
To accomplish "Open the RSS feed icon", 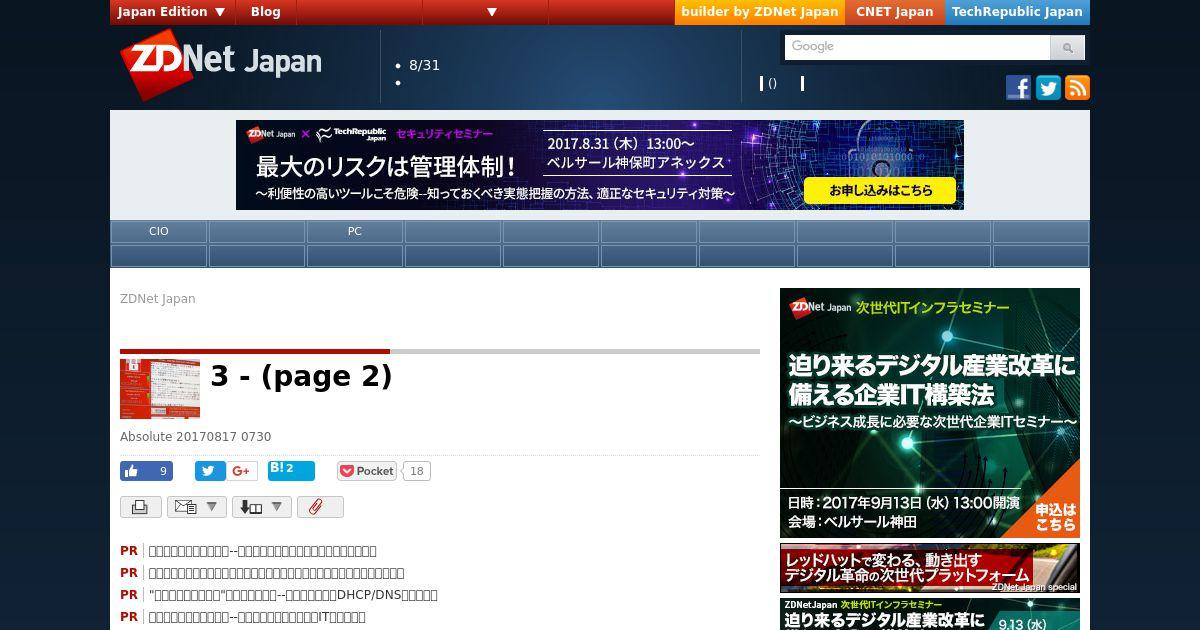I will pos(1077,88).
